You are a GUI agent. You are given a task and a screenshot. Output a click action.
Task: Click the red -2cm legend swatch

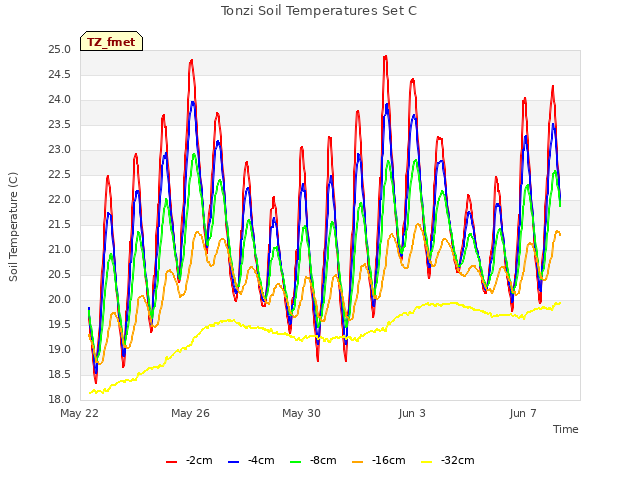point(171,462)
